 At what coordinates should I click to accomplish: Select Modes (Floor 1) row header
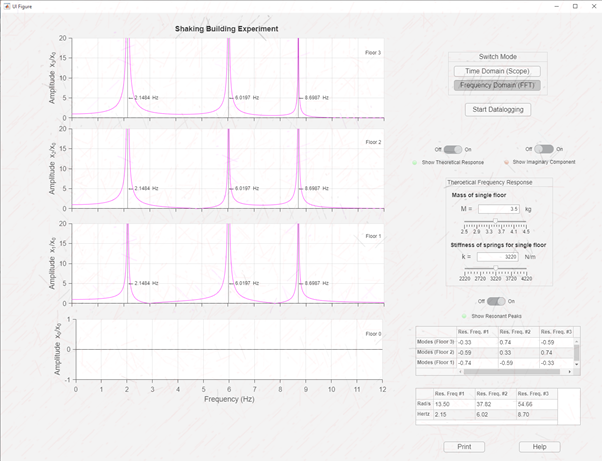(x=436, y=362)
